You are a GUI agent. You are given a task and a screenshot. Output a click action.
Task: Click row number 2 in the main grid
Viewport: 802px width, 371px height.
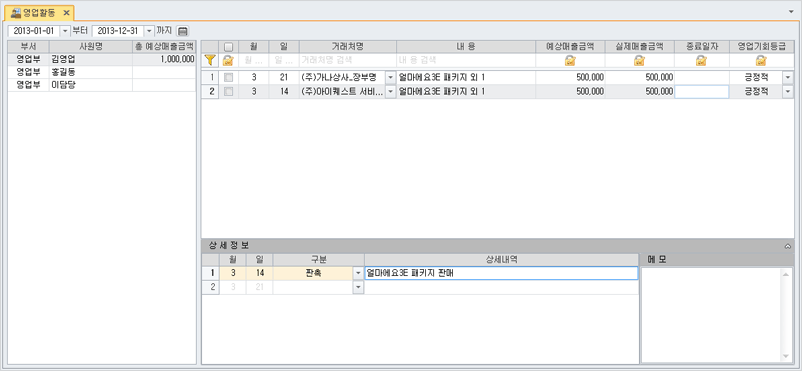(210, 92)
